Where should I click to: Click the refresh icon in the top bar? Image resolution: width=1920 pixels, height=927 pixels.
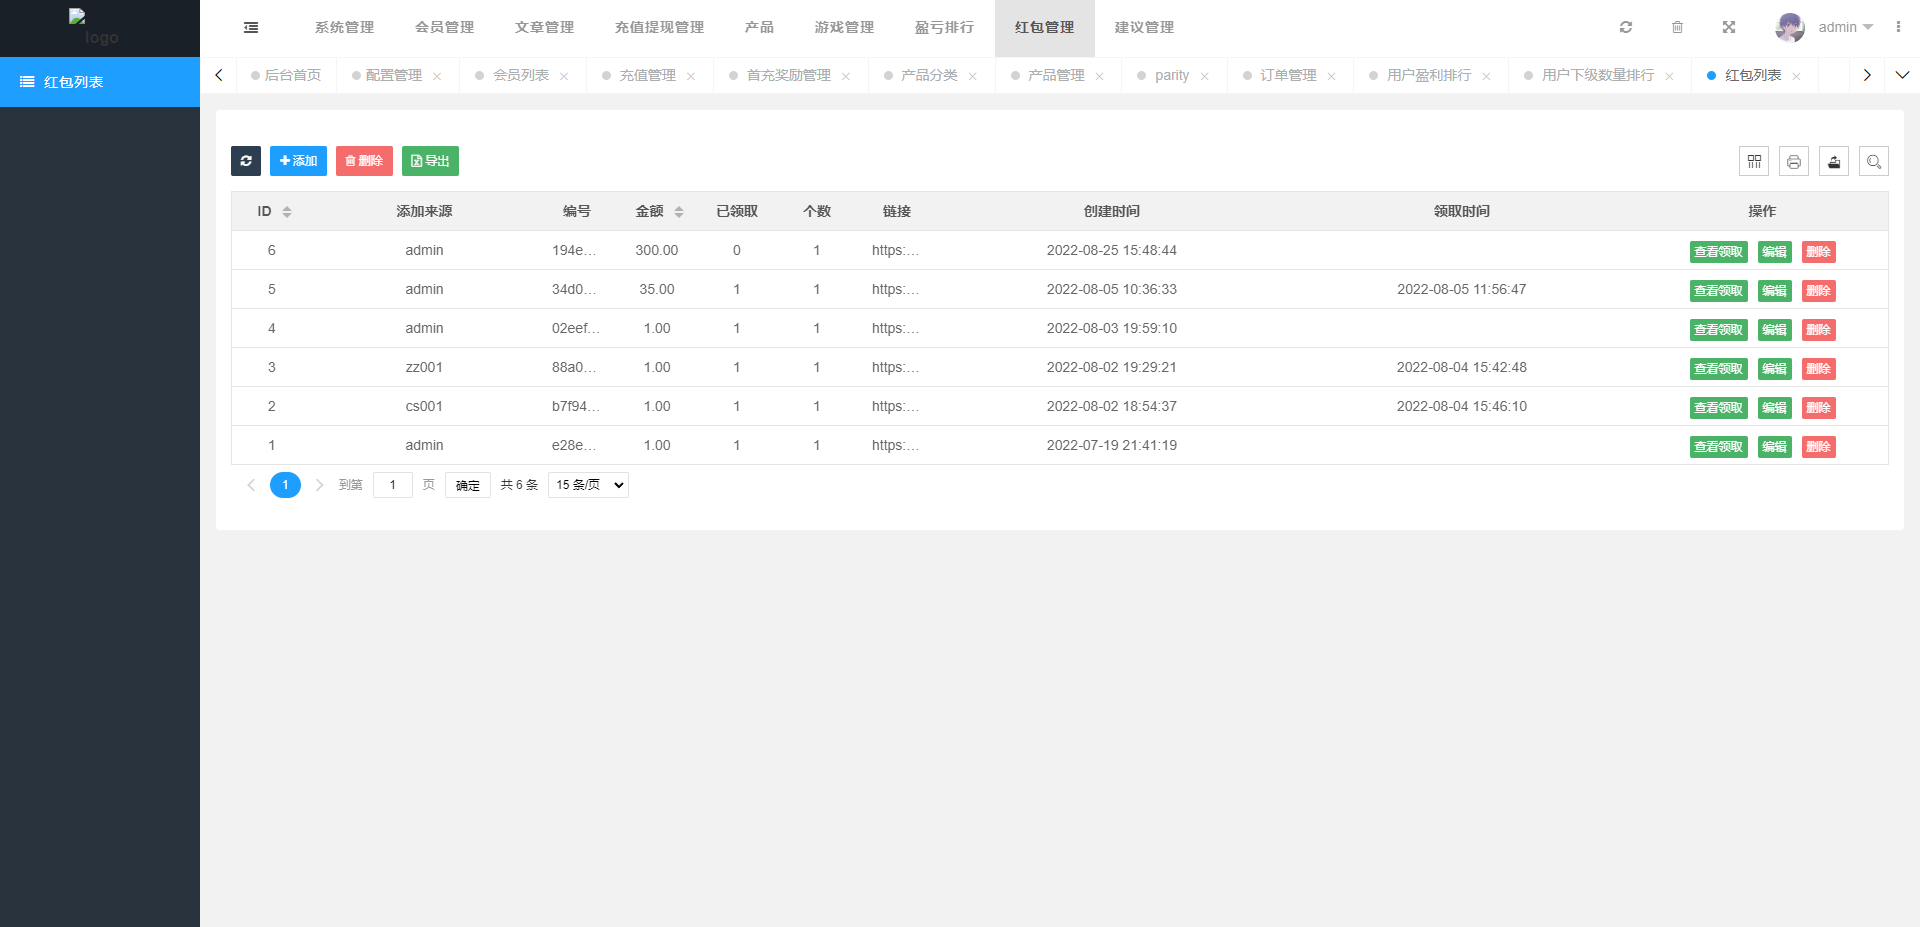point(1626,27)
